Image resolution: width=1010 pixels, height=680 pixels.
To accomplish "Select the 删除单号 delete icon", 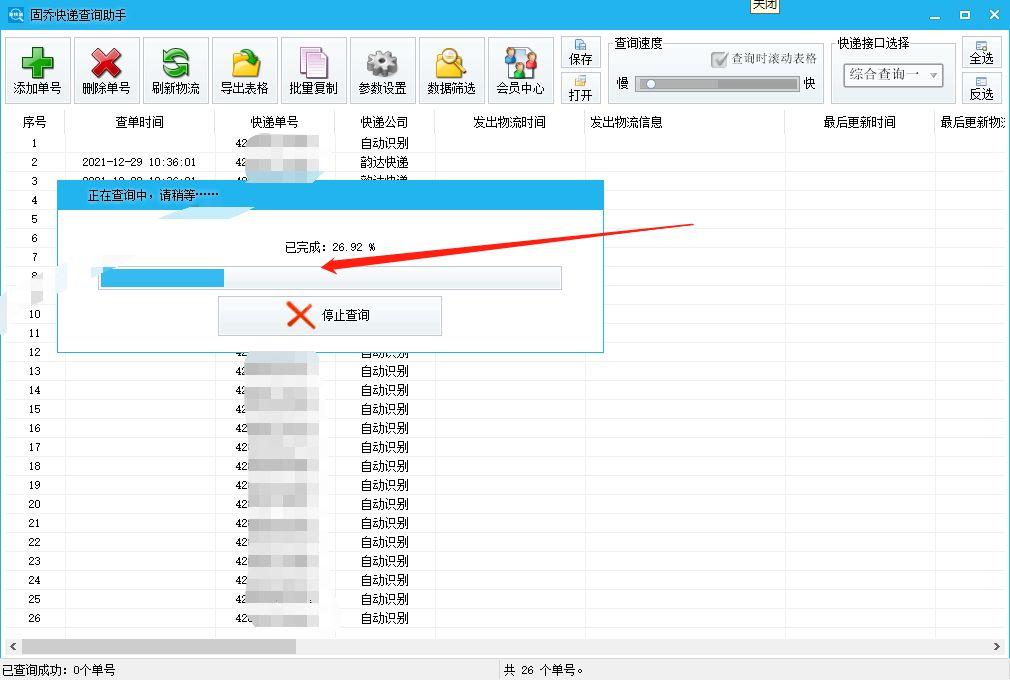I will (x=105, y=69).
